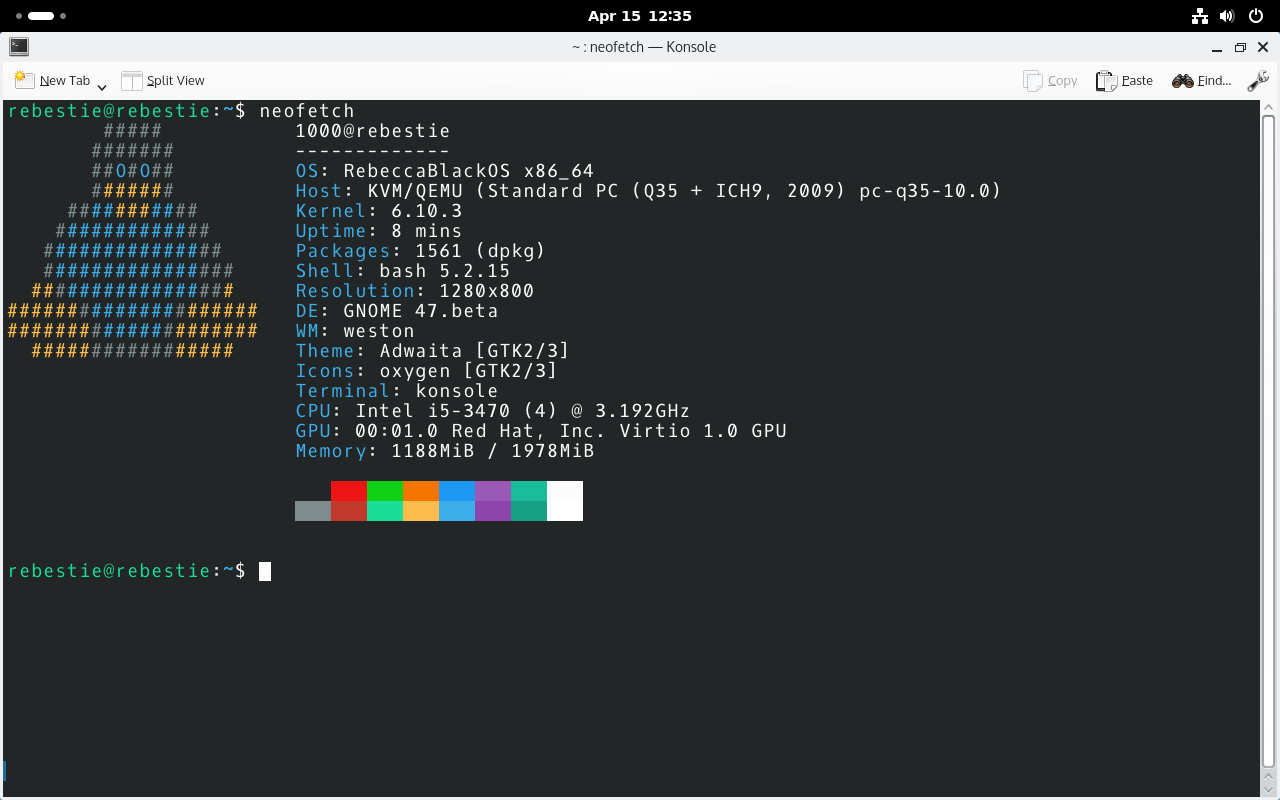Image resolution: width=1280 pixels, height=800 pixels.
Task: Click the "Shell: bash 5.2.15" line
Action: click(403, 271)
